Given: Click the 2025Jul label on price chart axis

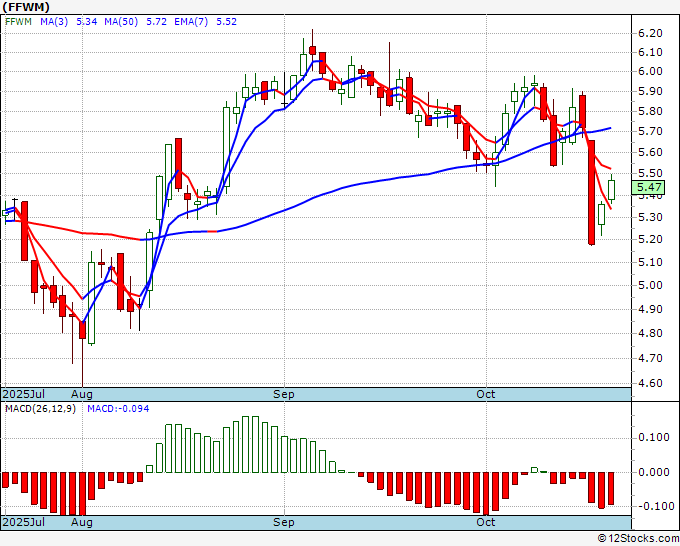Looking at the screenshot, I should click(24, 394).
